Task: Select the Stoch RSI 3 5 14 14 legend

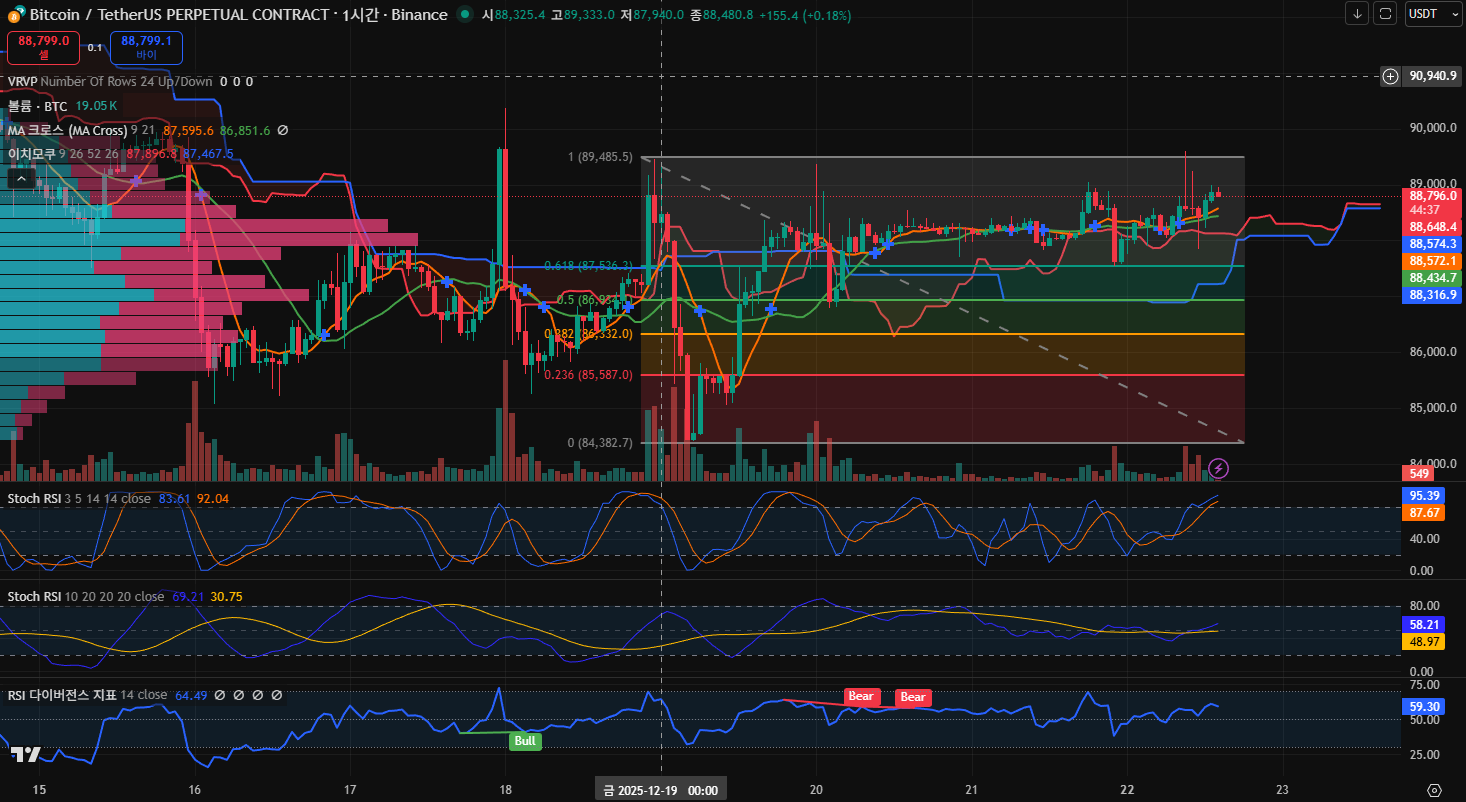Action: (x=80, y=498)
